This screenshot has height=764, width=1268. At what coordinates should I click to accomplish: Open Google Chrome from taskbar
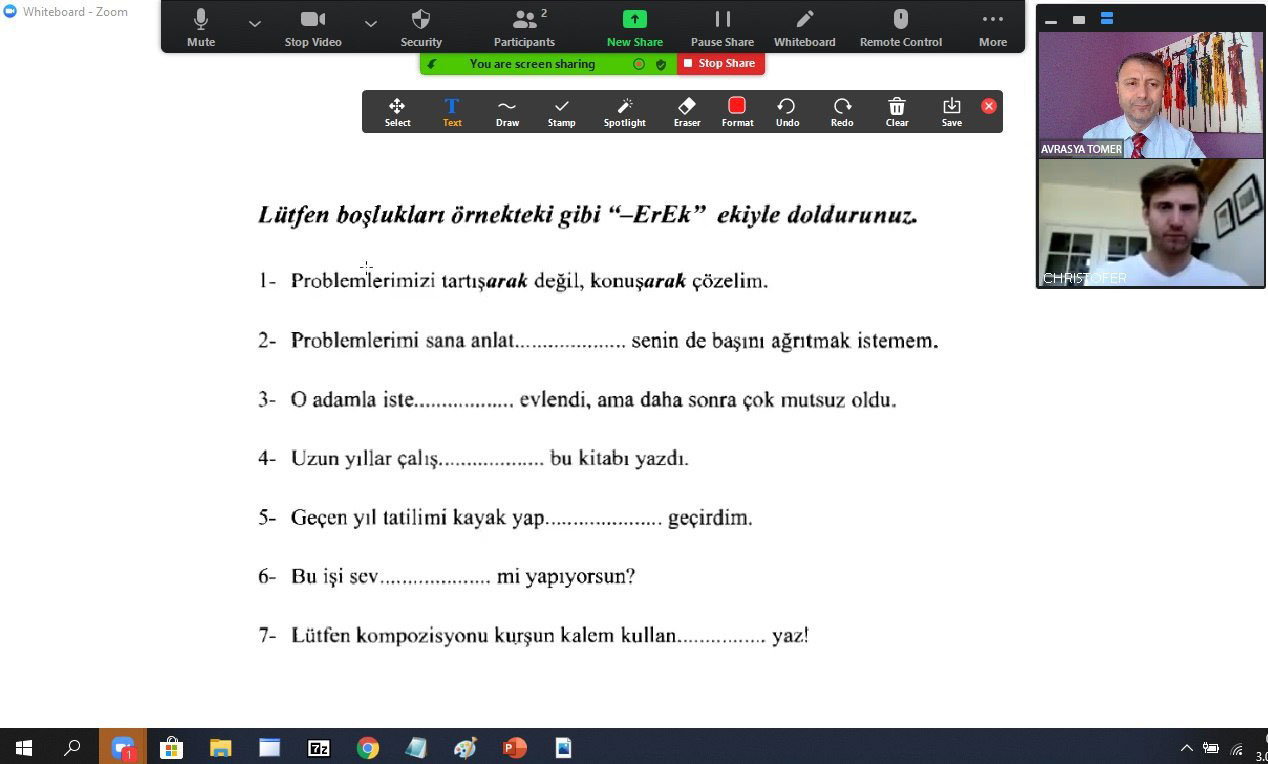(x=368, y=747)
